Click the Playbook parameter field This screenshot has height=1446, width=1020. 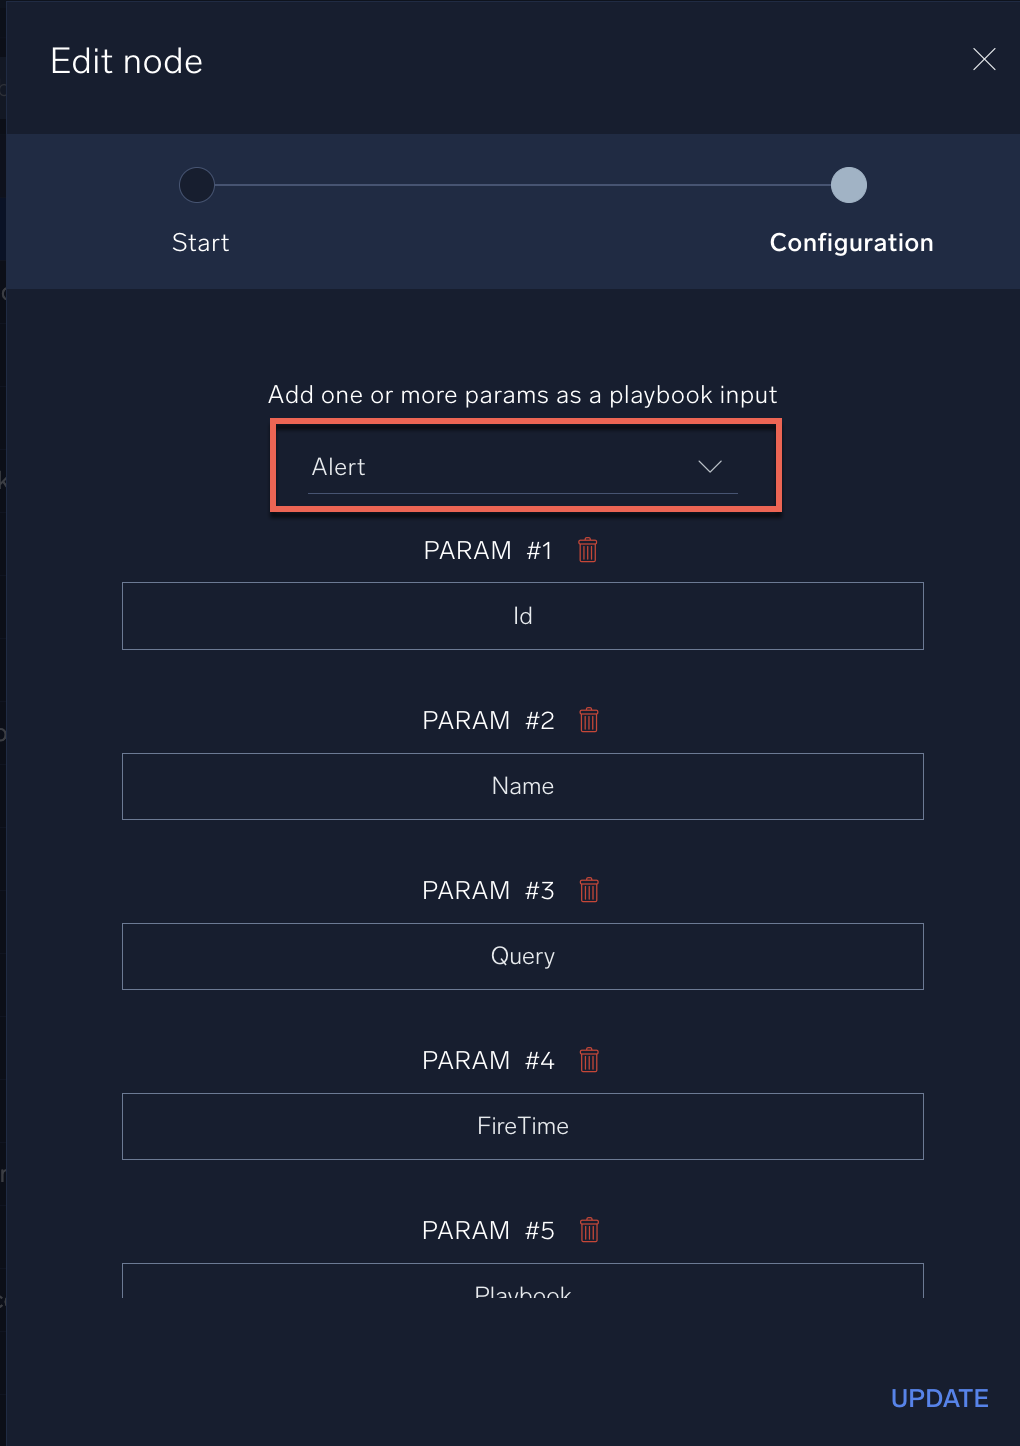pyautogui.click(x=522, y=1289)
